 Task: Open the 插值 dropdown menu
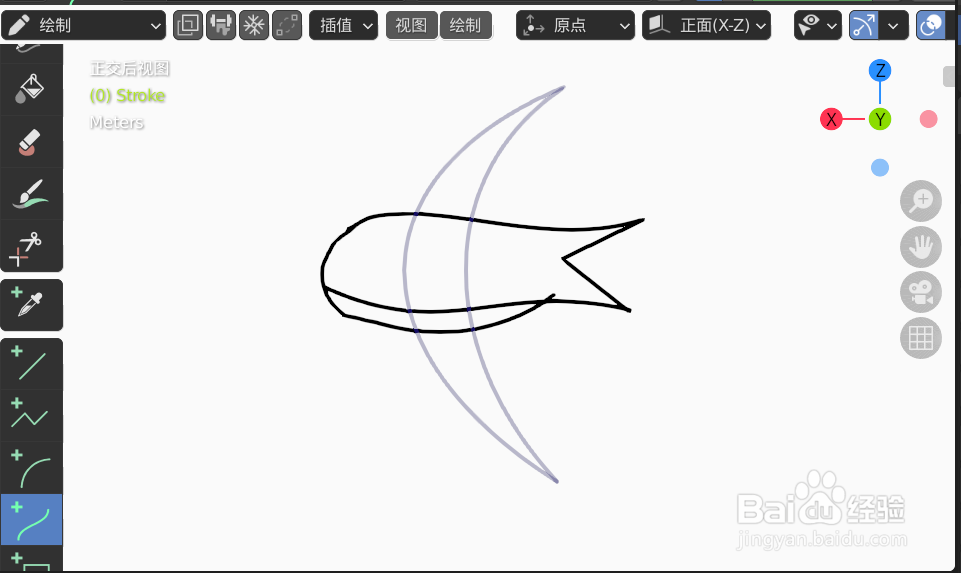[343, 25]
